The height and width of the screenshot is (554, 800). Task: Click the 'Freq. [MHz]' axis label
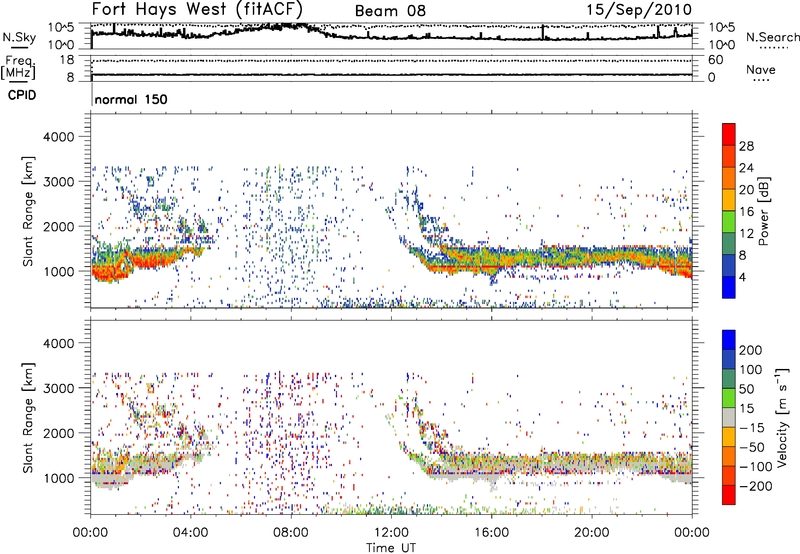18,68
